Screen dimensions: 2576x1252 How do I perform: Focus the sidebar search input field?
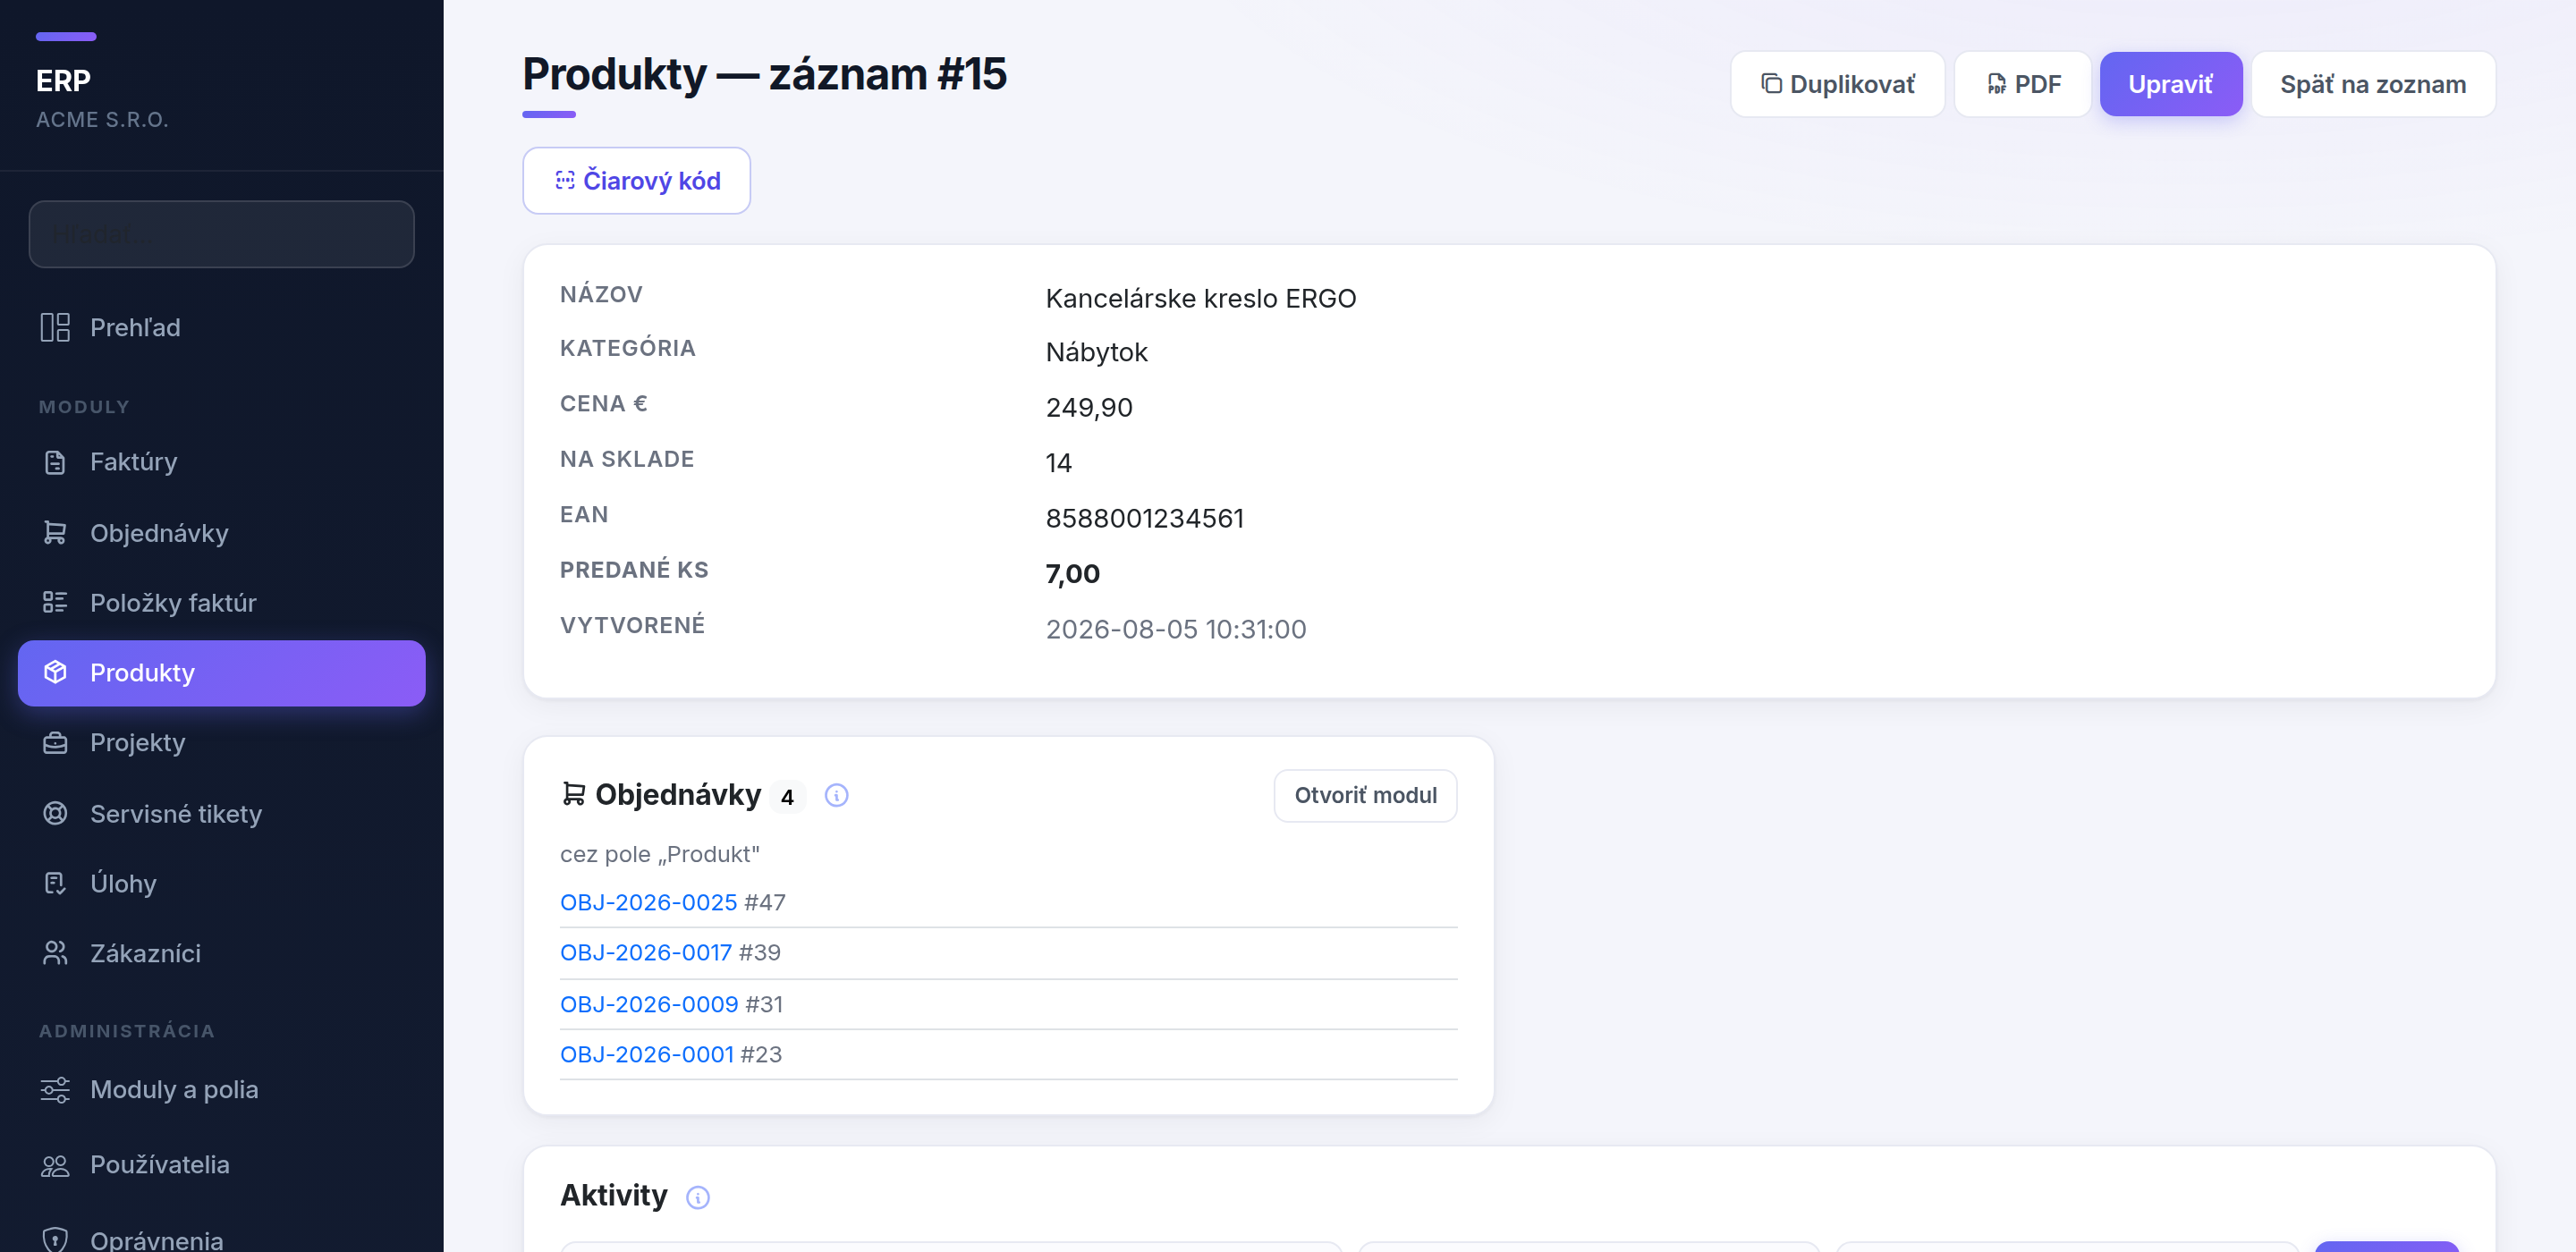click(221, 234)
